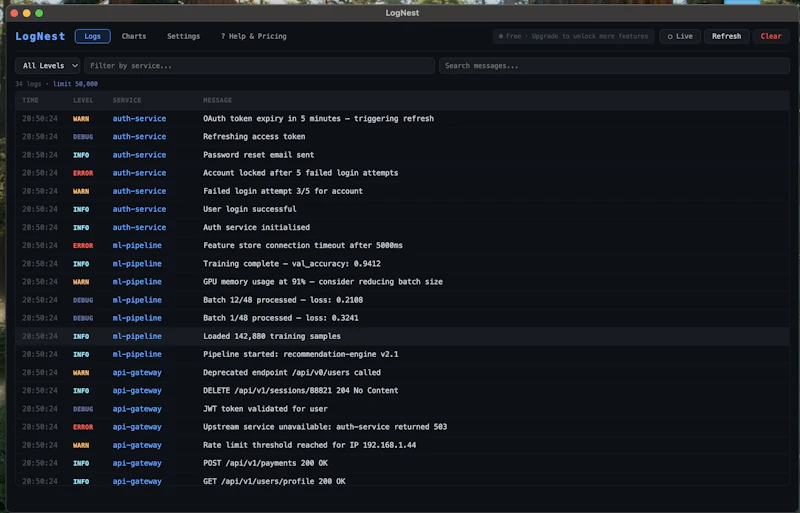
Task: Select 'GPU memory usage at 91%' message
Action: tap(323, 281)
